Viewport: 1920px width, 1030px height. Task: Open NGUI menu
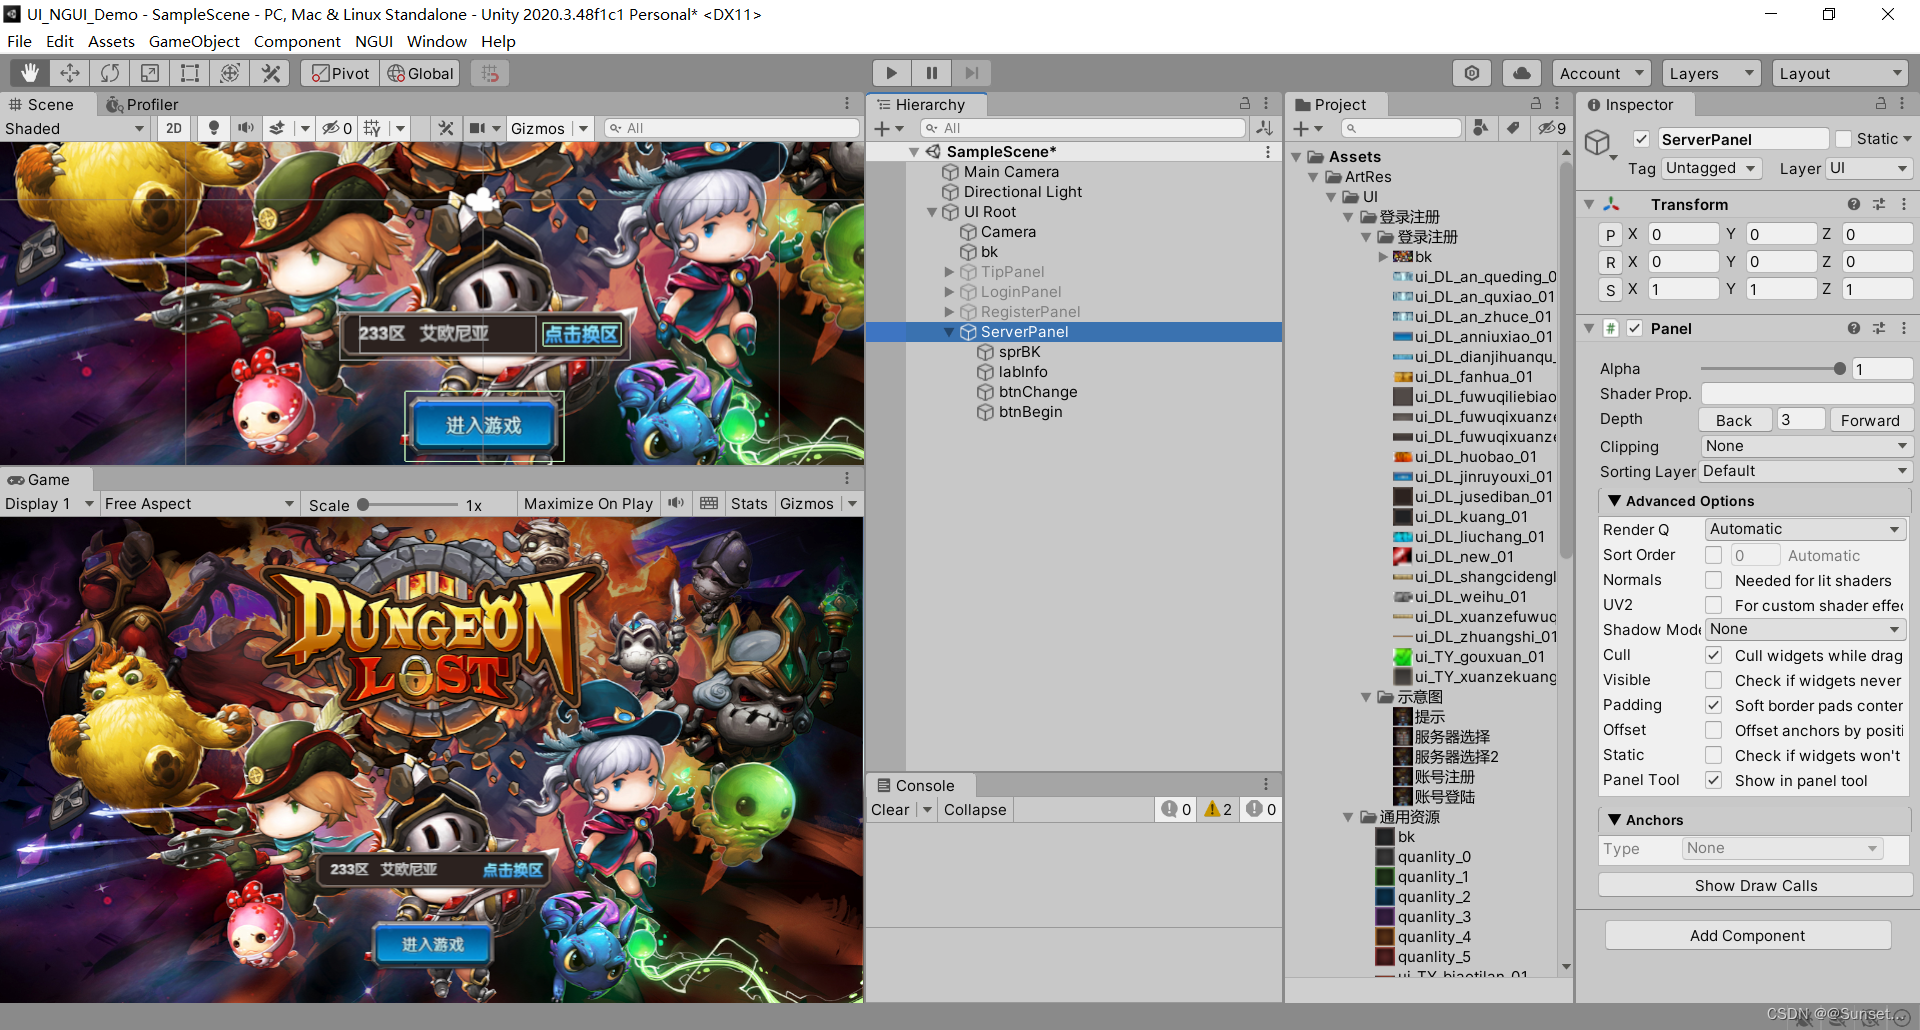(374, 41)
